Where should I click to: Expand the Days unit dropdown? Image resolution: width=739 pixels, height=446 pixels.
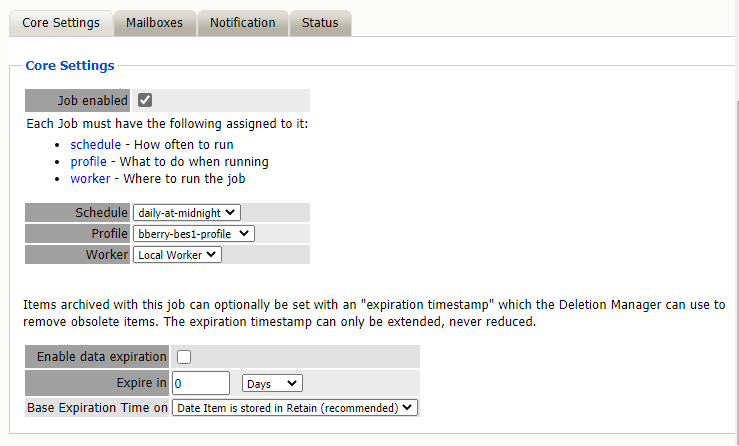[x=272, y=383]
